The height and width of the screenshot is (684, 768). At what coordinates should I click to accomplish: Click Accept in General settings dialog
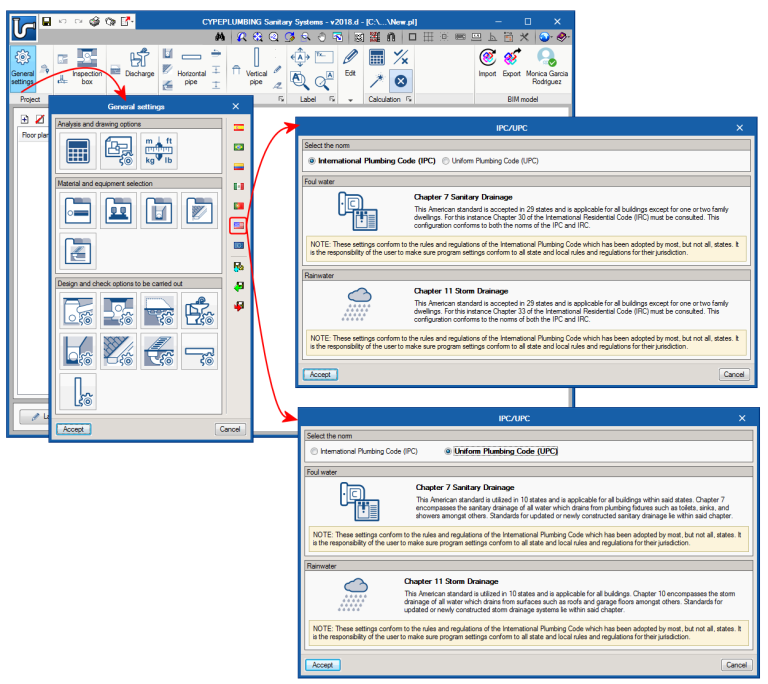[x=73, y=429]
